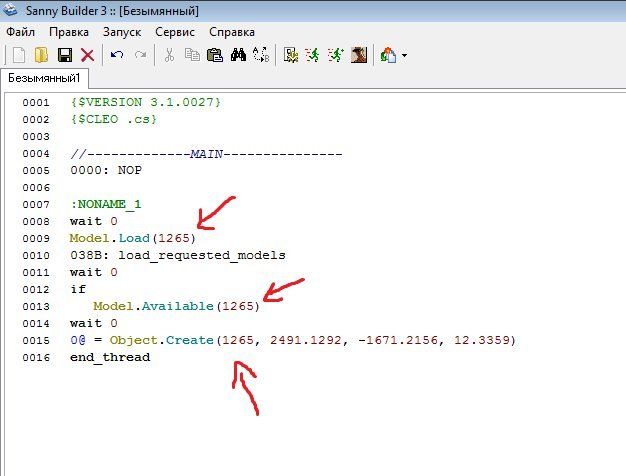Image resolution: width=626 pixels, height=476 pixels.
Task: Open Find with the binoculars icon
Action: (x=238, y=55)
